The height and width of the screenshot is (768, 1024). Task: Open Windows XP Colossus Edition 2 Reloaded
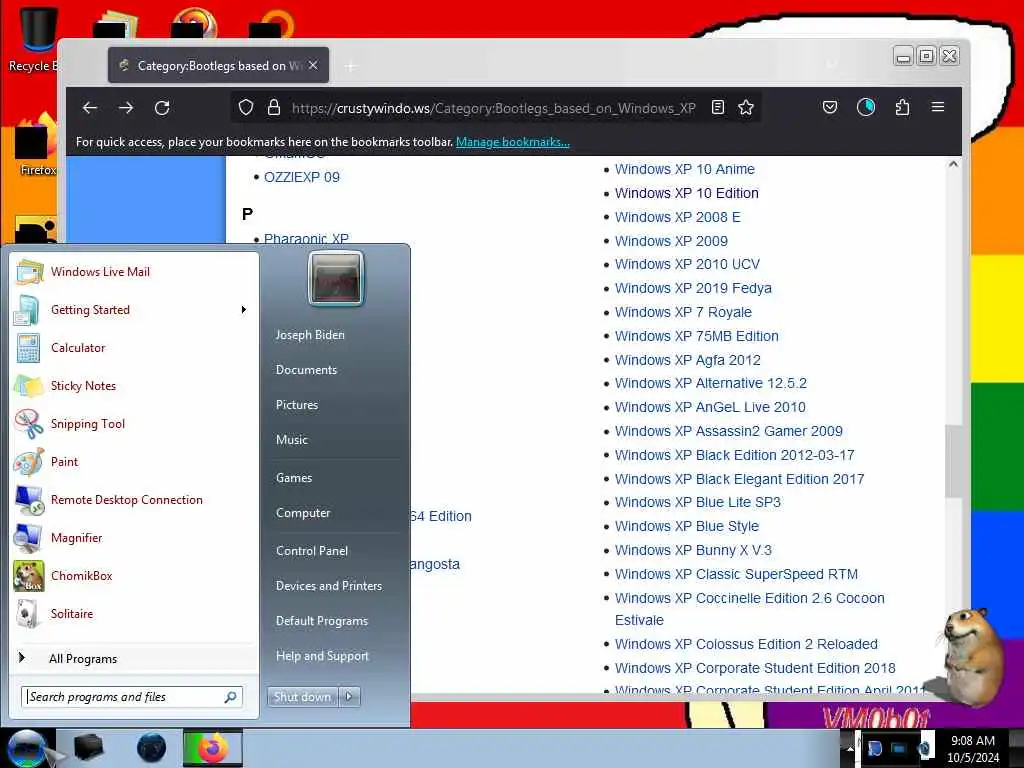coord(746,644)
